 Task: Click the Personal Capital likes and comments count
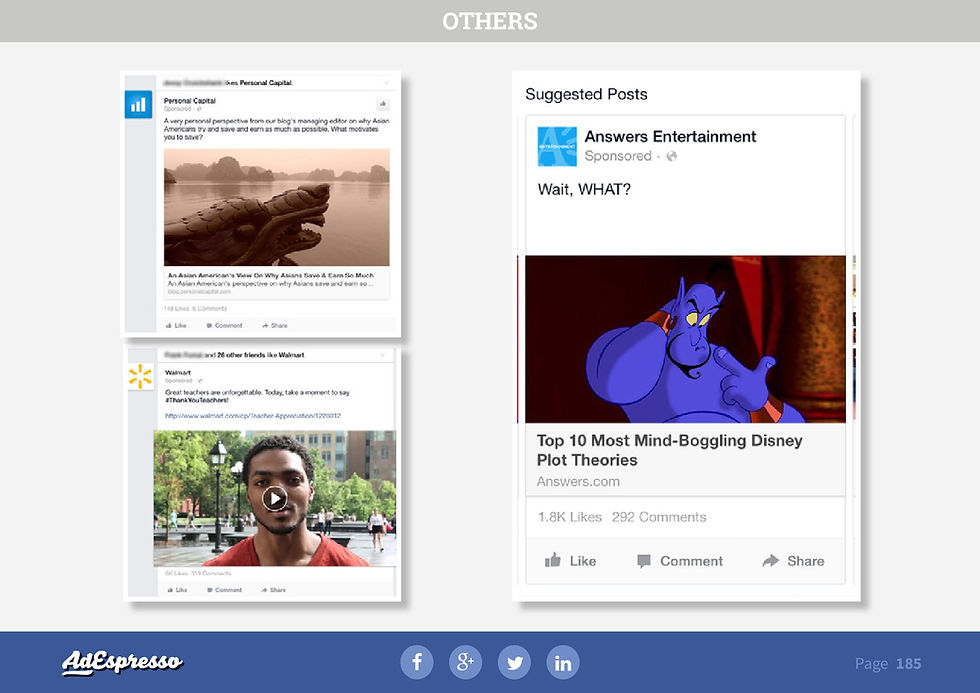coord(195,309)
